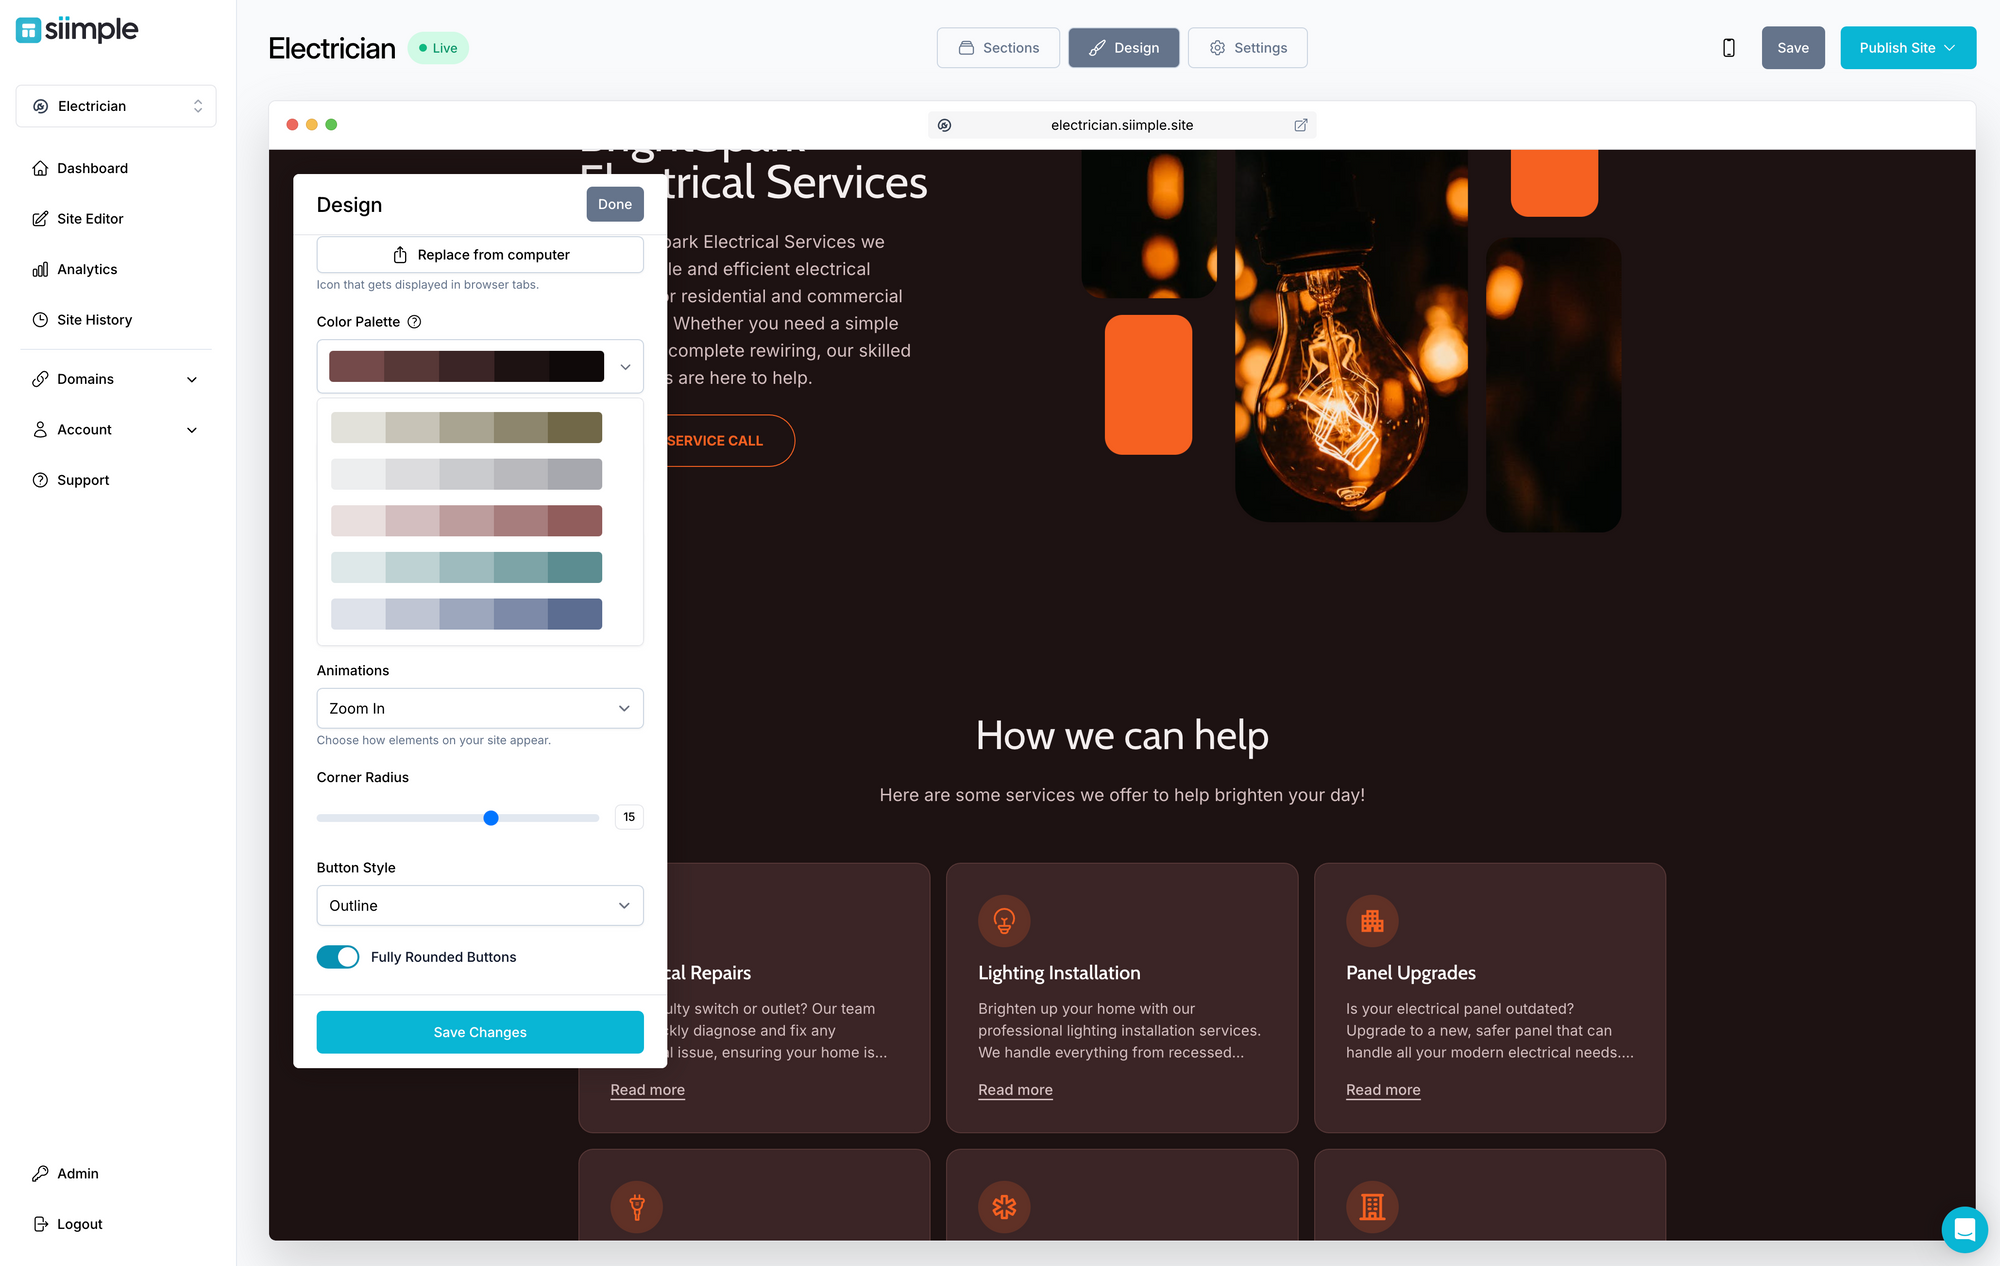Viewport: 2000px width, 1266px height.
Task: Click the mobile preview phone icon
Action: (x=1728, y=48)
